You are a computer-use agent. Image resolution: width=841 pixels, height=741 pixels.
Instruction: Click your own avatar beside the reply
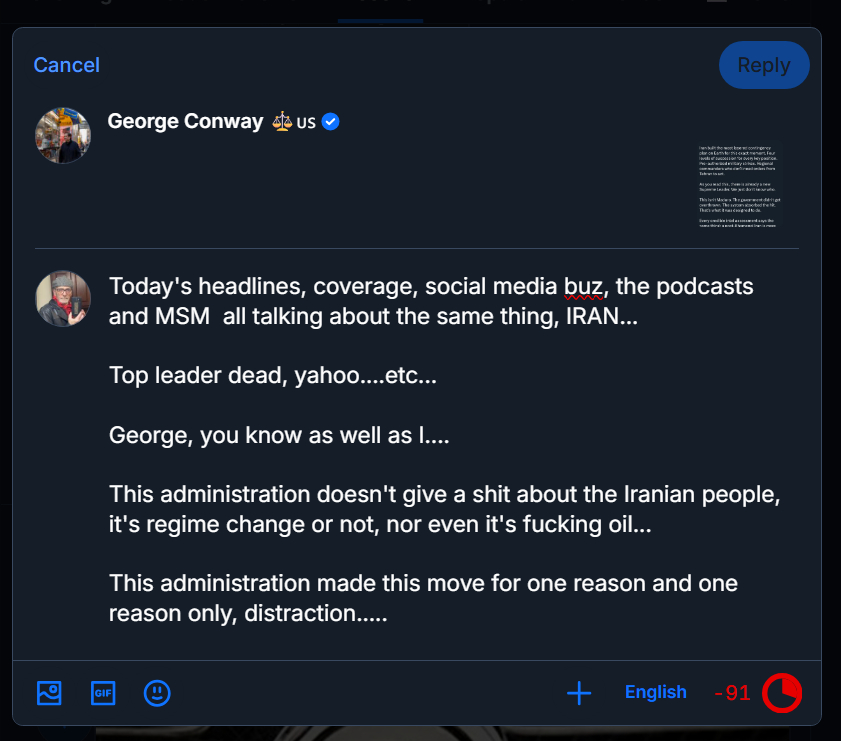click(x=63, y=298)
